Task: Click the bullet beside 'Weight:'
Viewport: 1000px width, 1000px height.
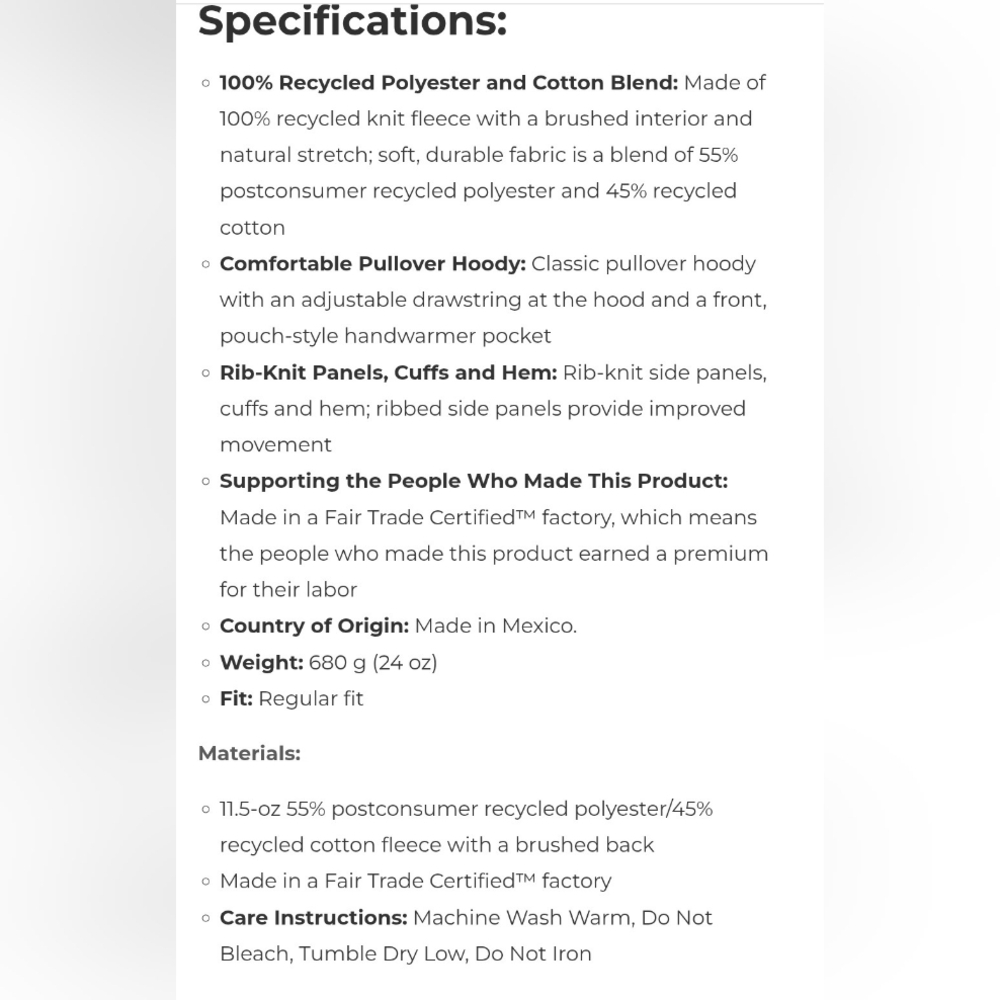Action: point(205,663)
